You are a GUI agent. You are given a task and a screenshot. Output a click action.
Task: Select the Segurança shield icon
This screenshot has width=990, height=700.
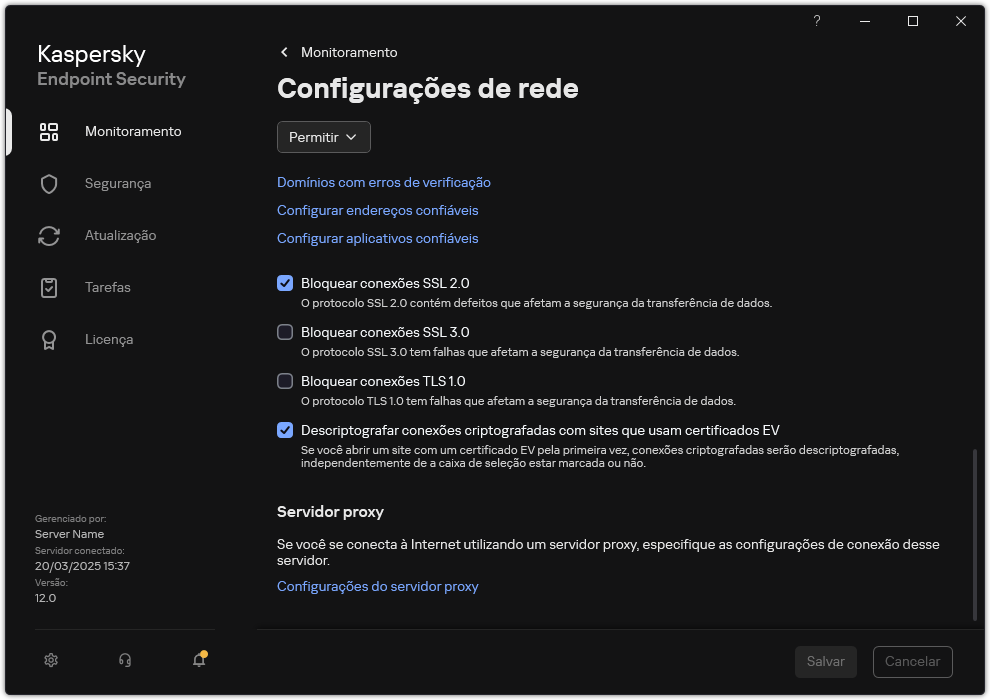pyautogui.click(x=49, y=183)
